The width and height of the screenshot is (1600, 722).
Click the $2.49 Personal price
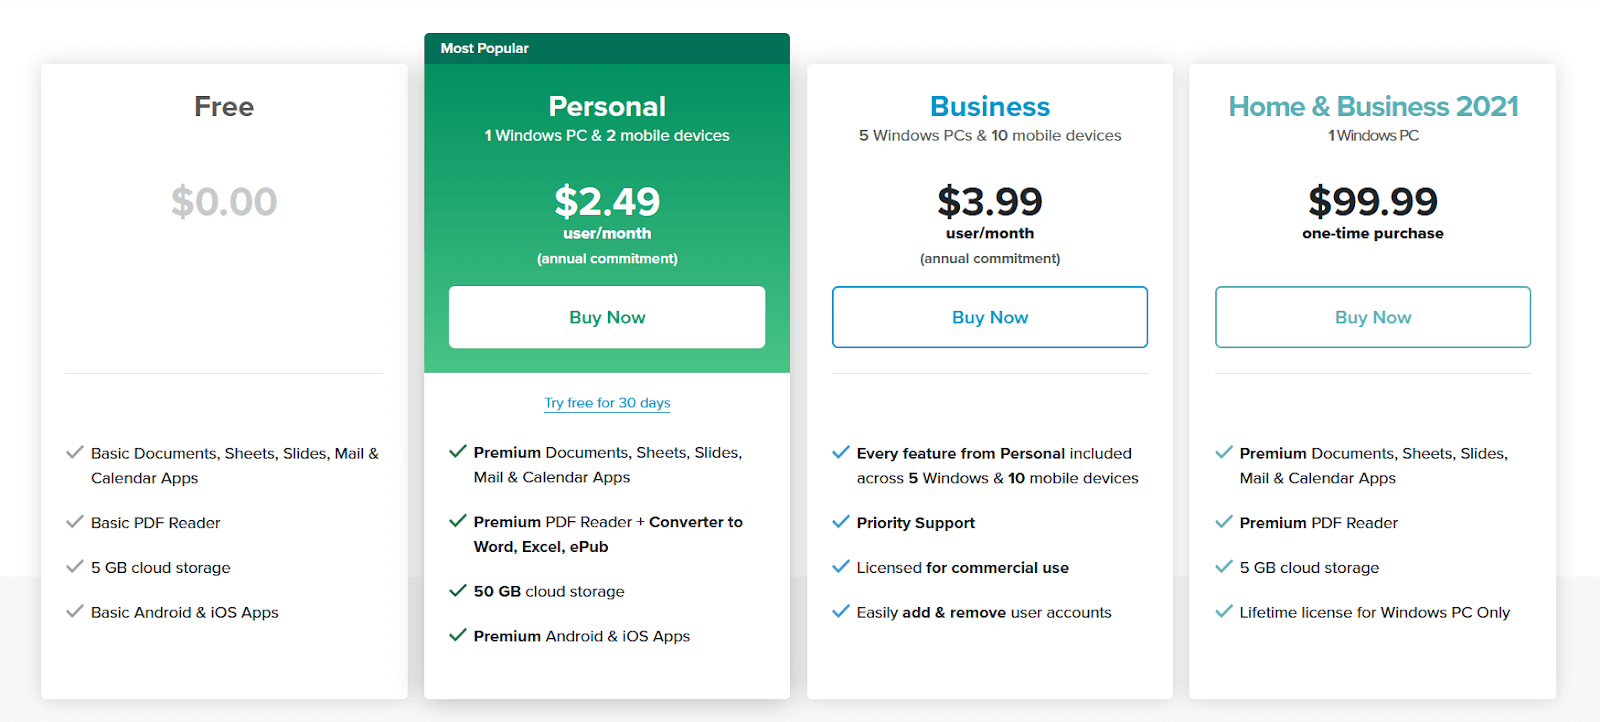(607, 202)
